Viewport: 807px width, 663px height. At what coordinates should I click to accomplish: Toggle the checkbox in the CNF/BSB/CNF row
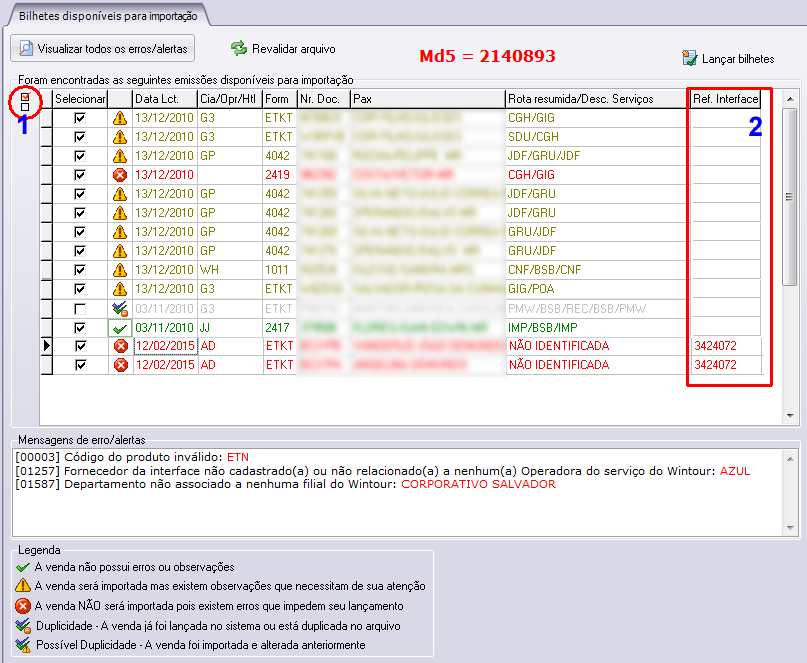(x=80, y=270)
